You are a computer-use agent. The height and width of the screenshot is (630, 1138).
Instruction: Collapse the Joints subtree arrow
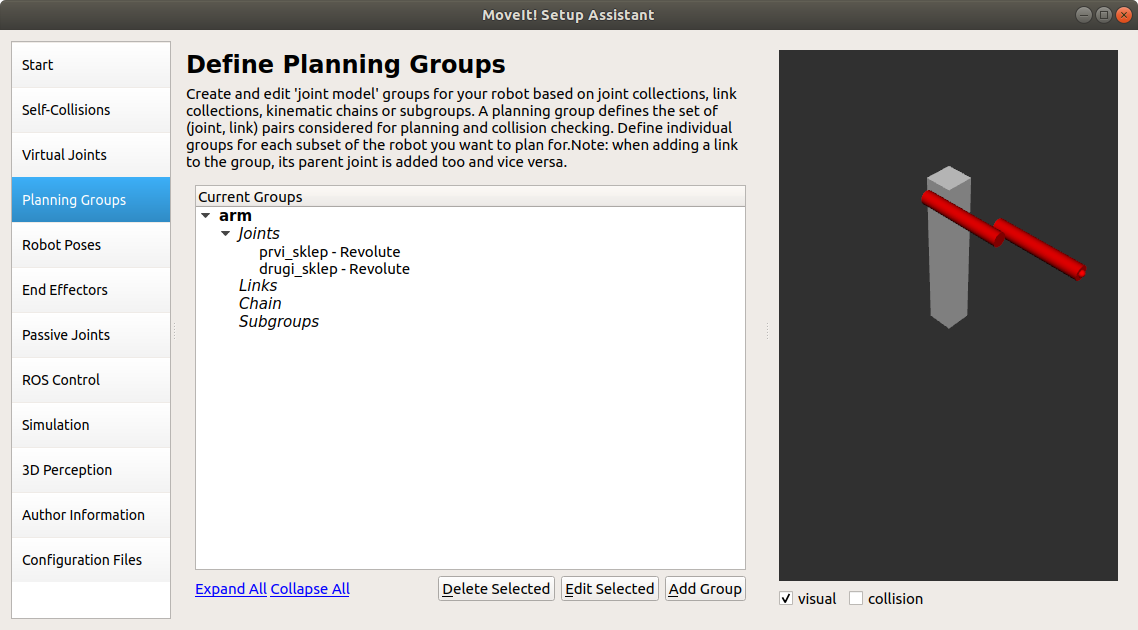[226, 234]
